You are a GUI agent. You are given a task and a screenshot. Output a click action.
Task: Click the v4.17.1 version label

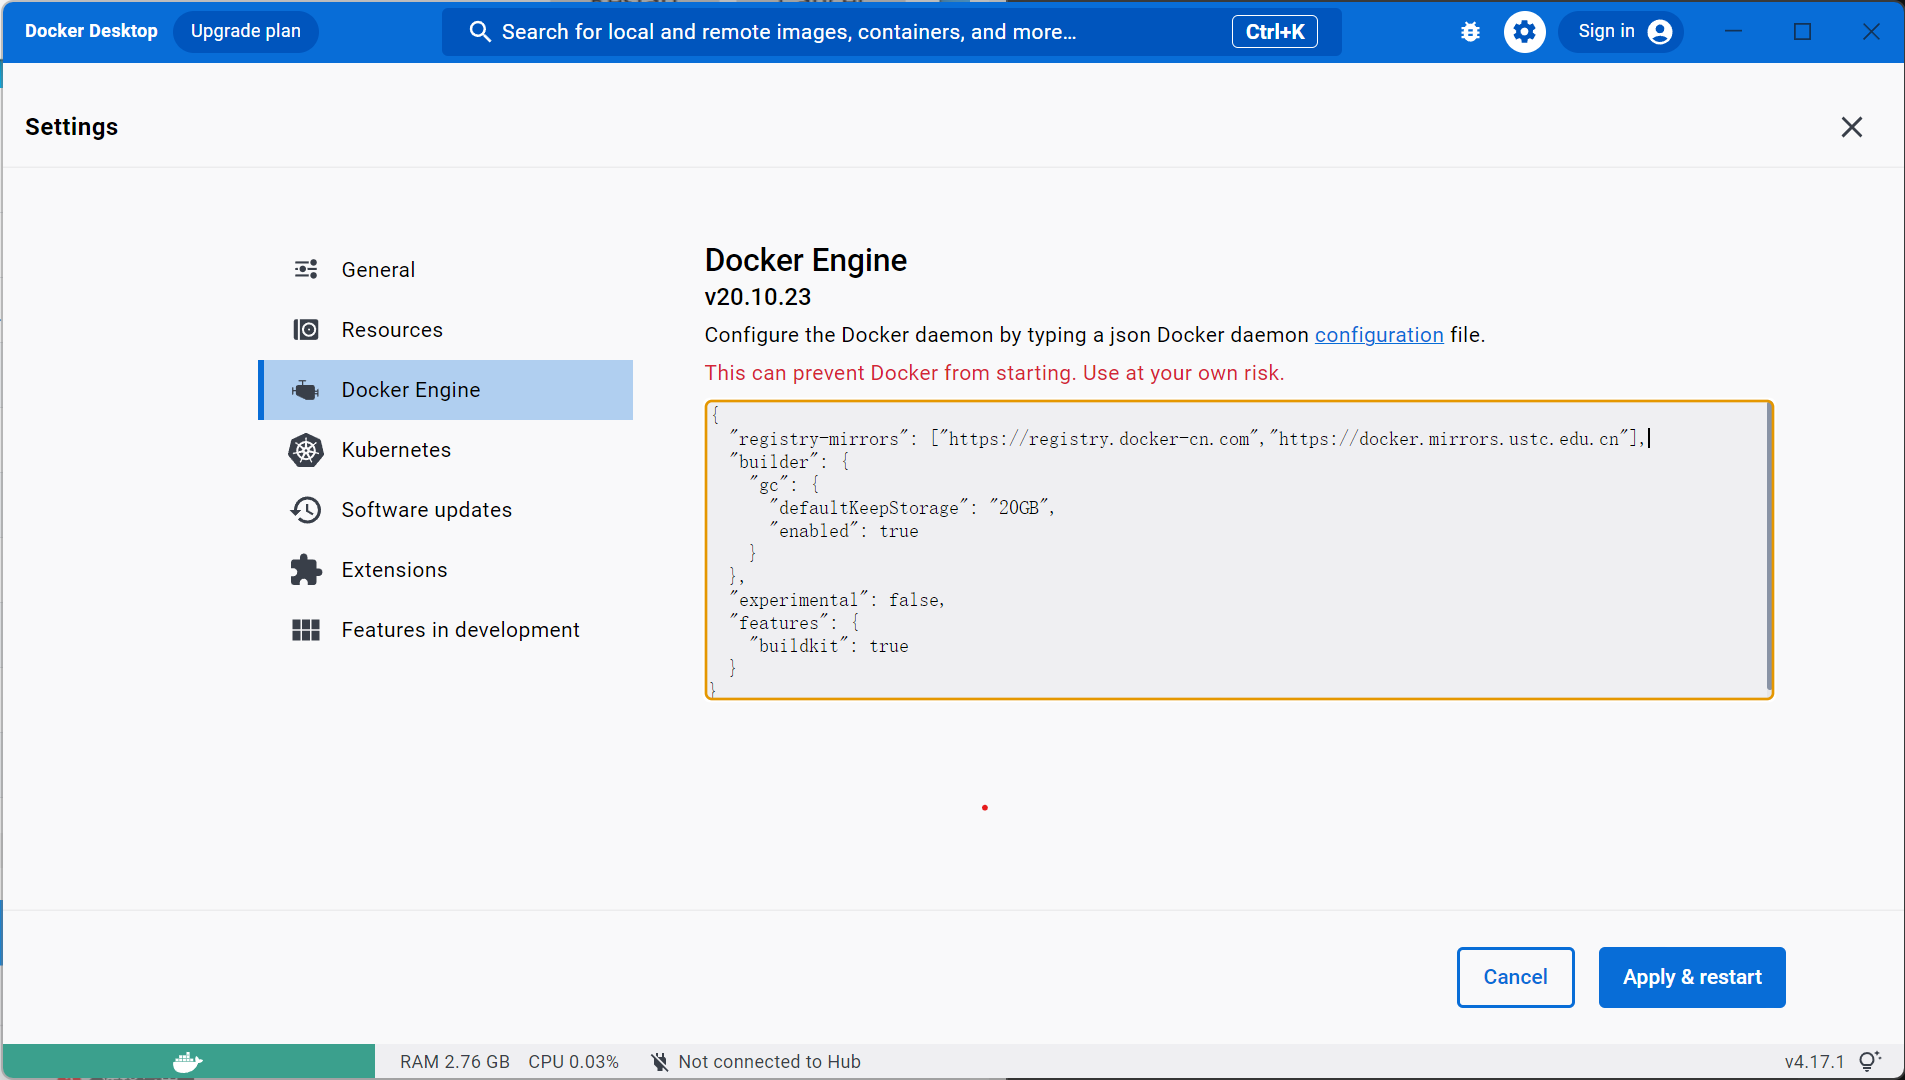(1814, 1062)
